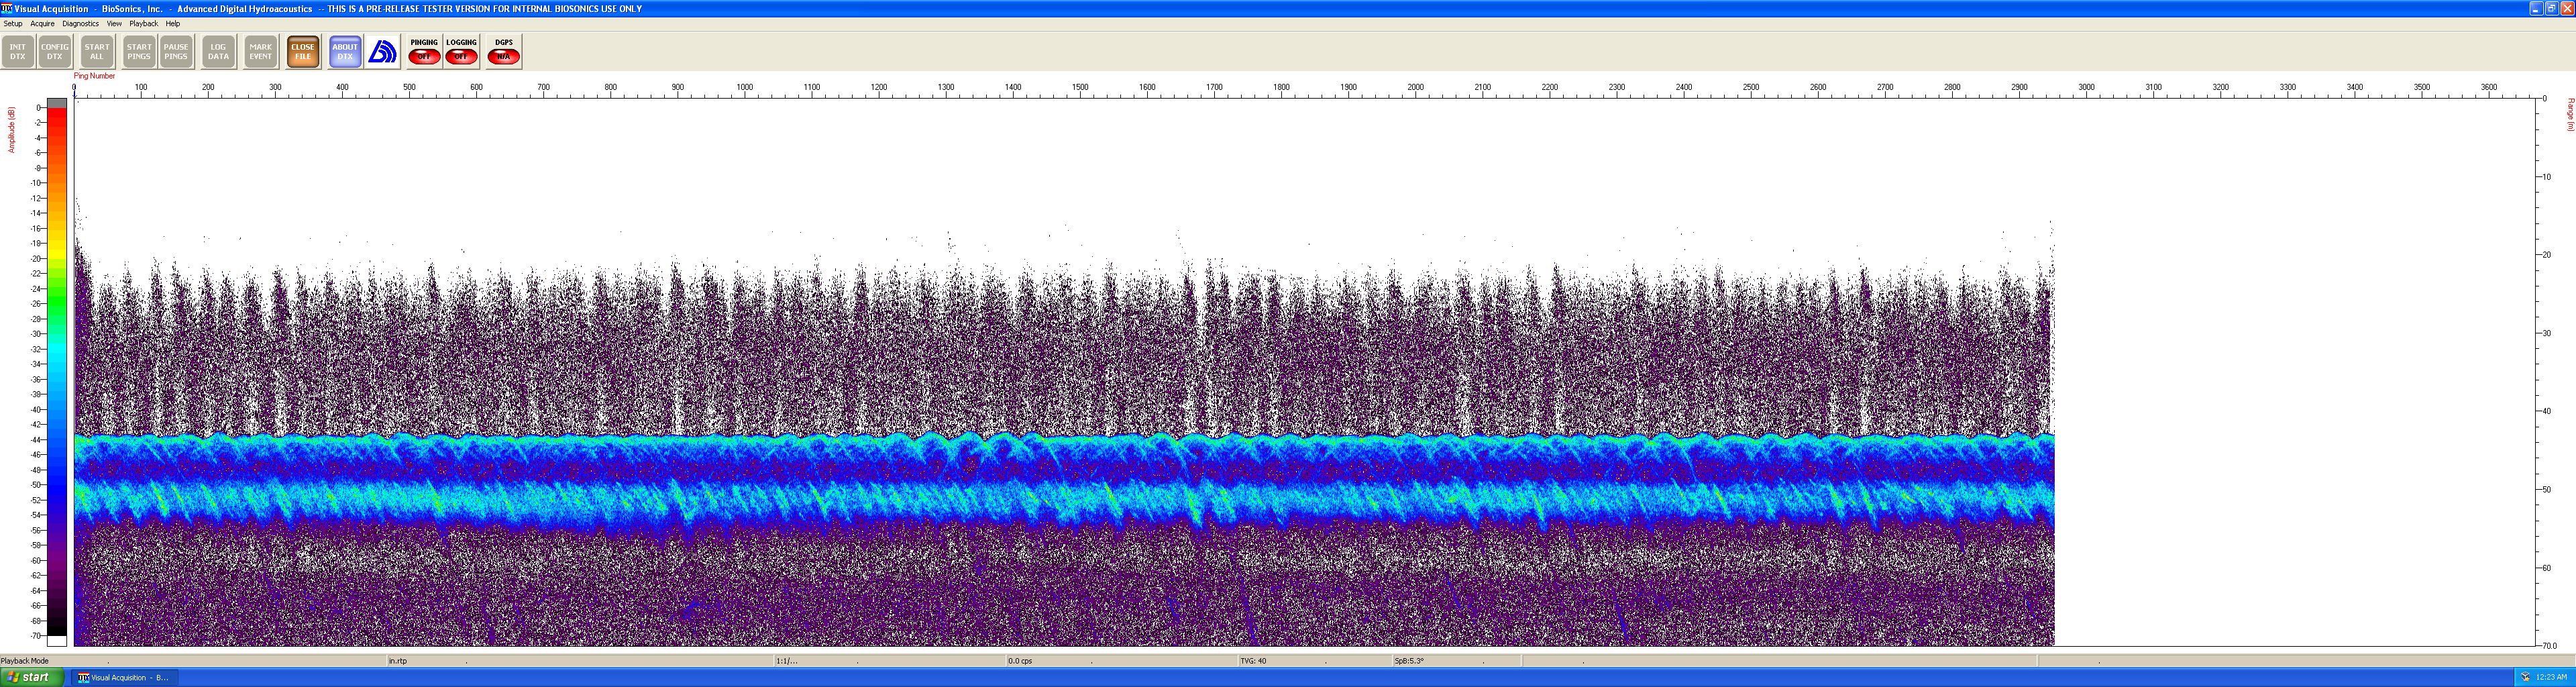The width and height of the screenshot is (2576, 687).
Task: Click ping 2000 on the ruler
Action: pos(1416,87)
